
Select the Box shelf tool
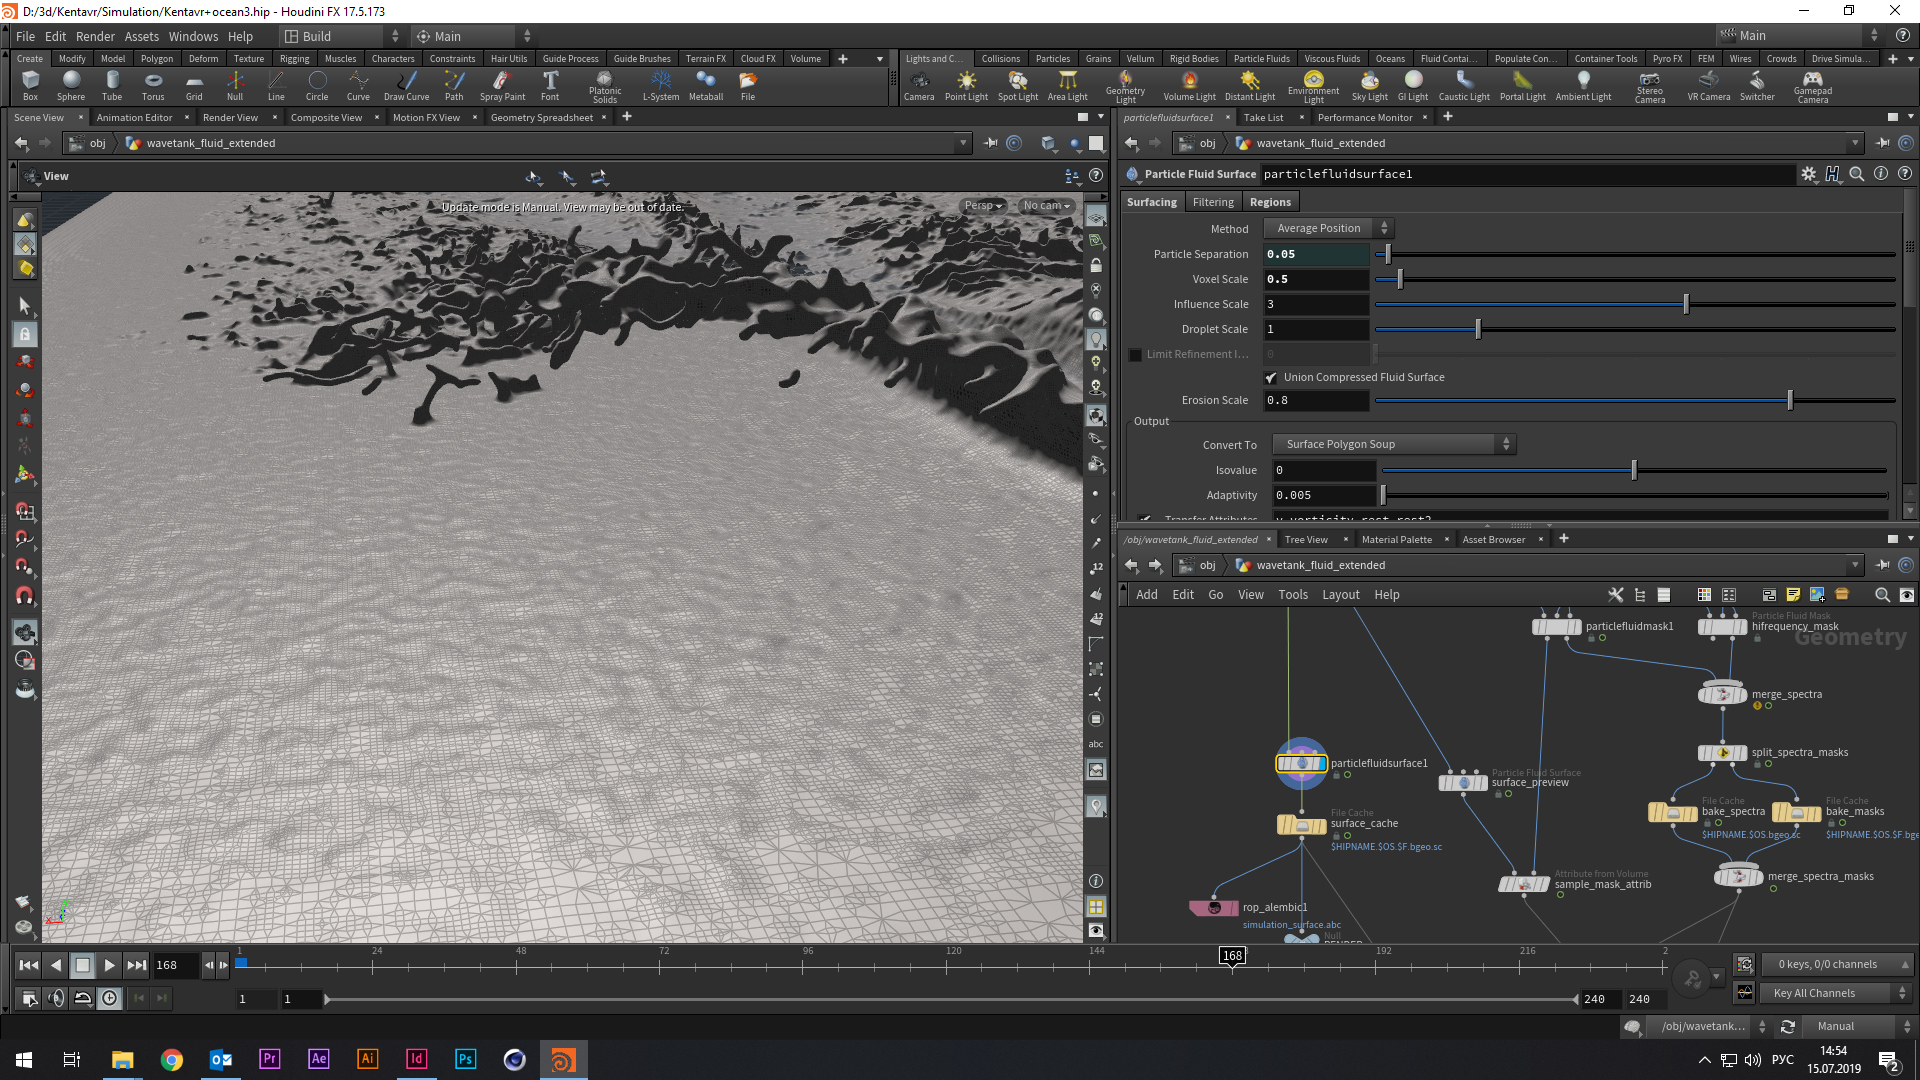click(30, 86)
